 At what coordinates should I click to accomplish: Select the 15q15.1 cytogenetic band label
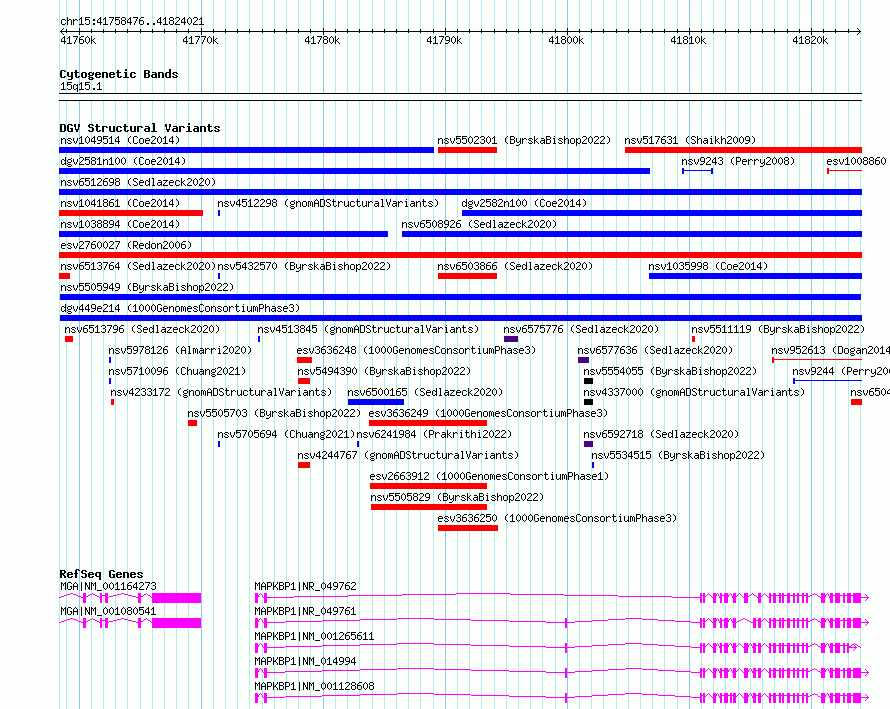pos(81,86)
